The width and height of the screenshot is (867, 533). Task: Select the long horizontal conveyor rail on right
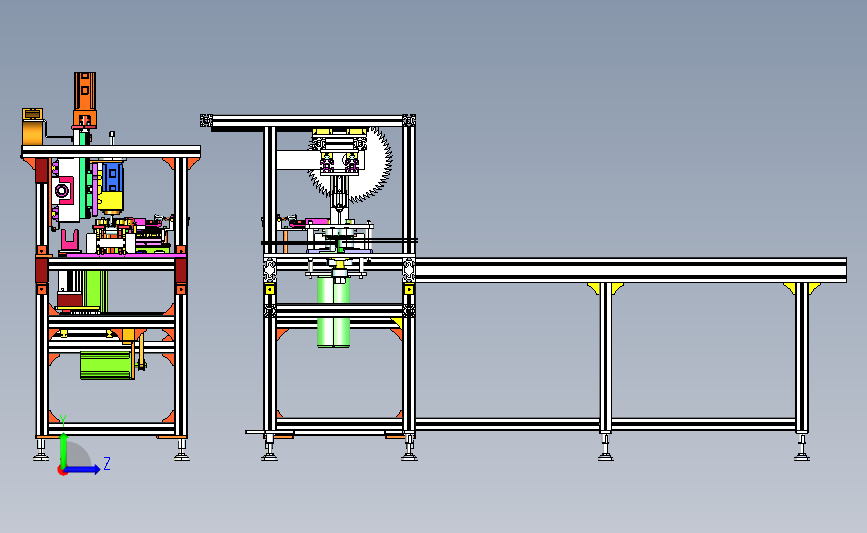(x=630, y=270)
